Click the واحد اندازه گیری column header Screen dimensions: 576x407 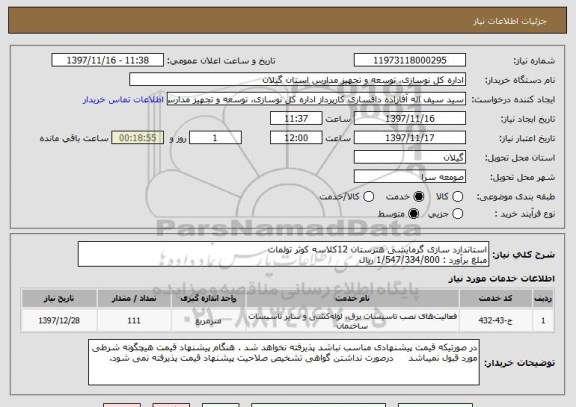[x=208, y=298]
